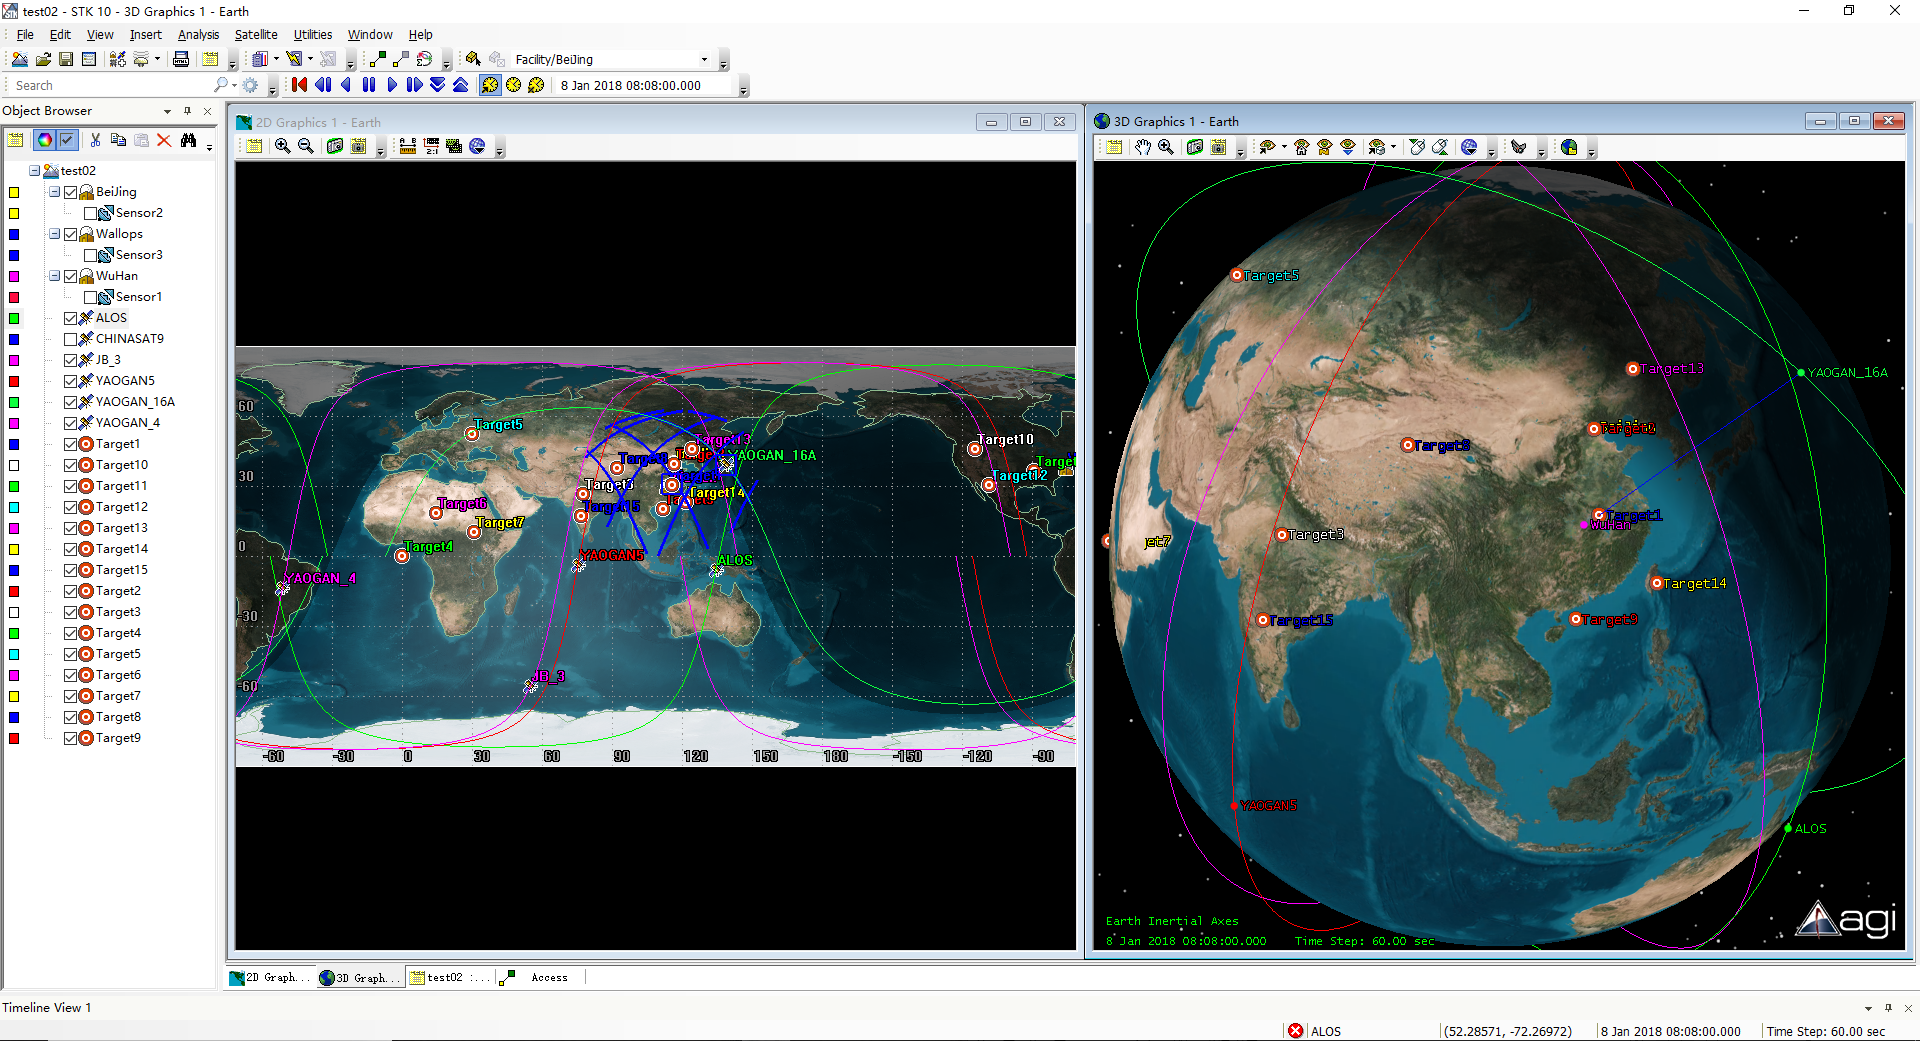
Task: Pause the animation playback
Action: 369,86
